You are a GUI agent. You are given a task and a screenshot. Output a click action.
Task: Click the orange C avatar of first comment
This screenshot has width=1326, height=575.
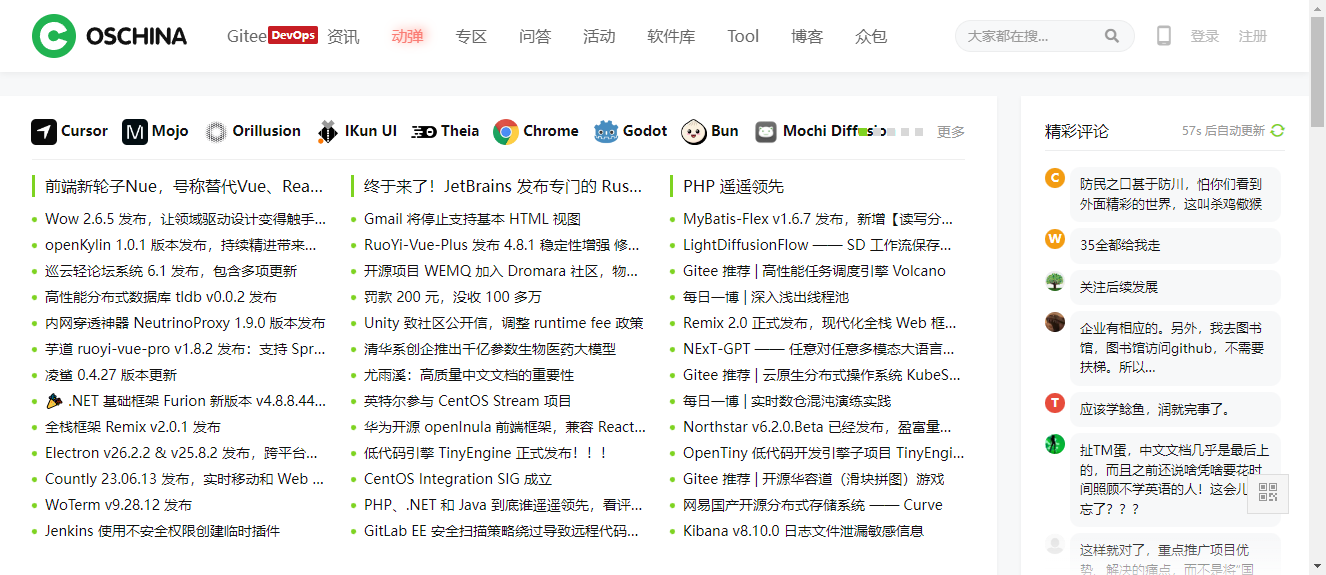(1055, 179)
